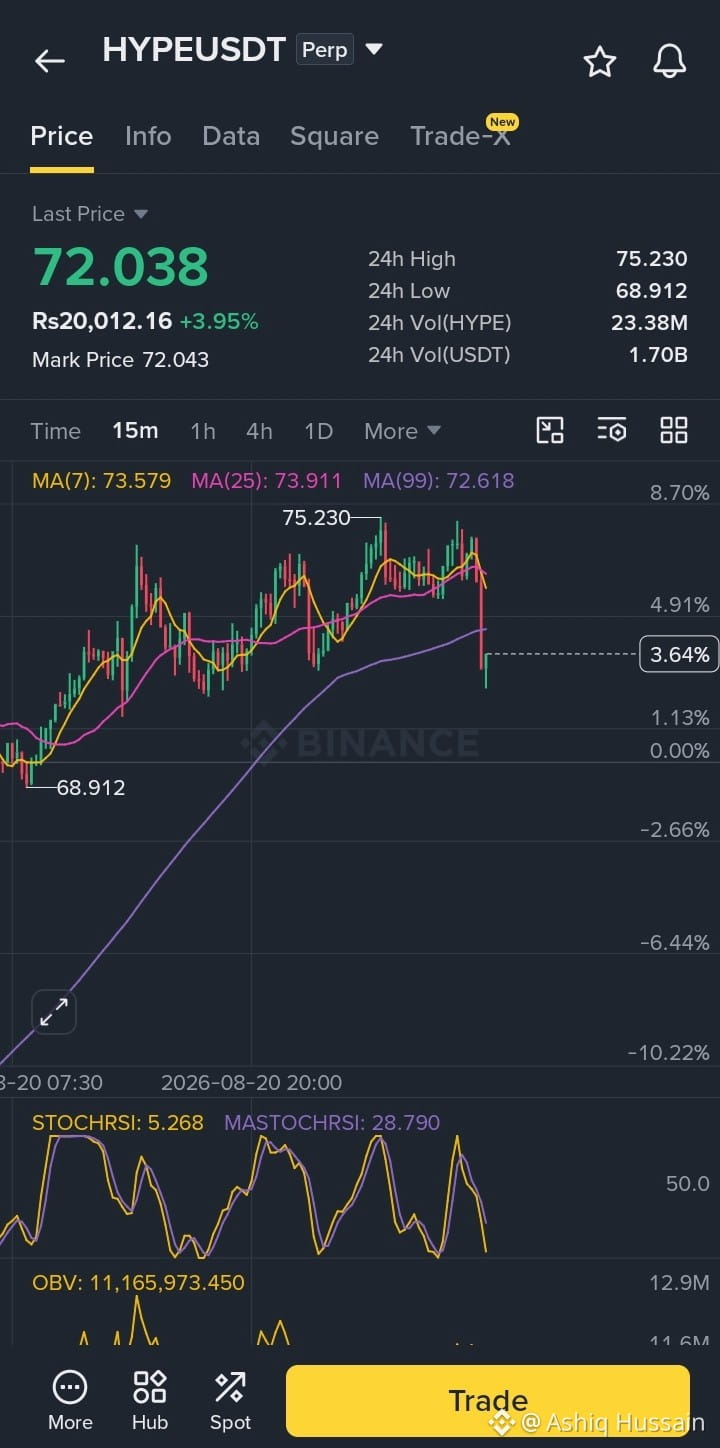Expand the HYPEUSDT pair selector arrow
Viewport: 720px width, 1448px height.
point(374,49)
